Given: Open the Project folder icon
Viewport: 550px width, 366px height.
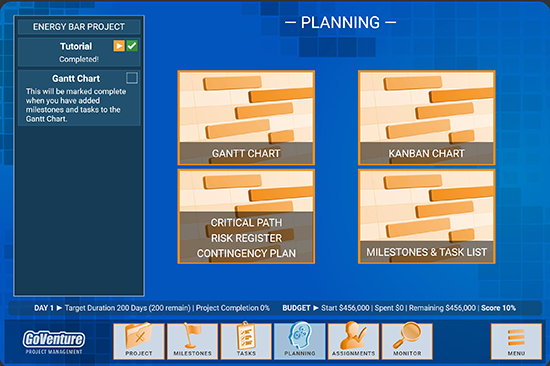Looking at the screenshot, I should point(139,341).
